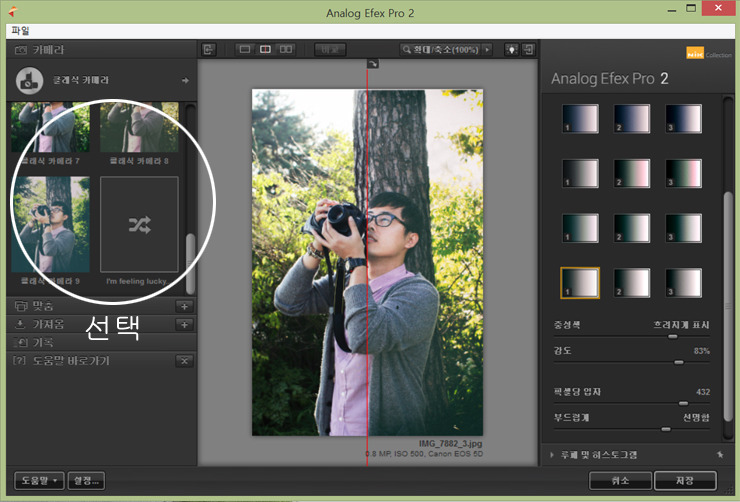Click the IMG_7882_3.jpg filename text
The image size is (740, 502).
click(451, 443)
